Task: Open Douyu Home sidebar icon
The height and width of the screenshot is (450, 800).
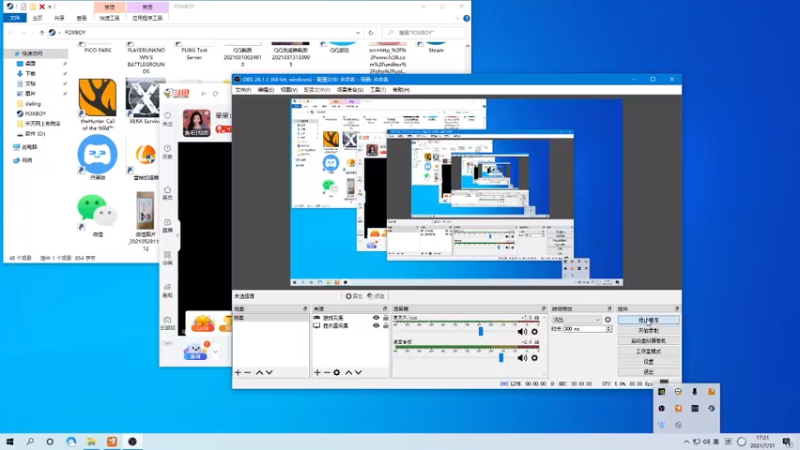Action: coord(167,193)
